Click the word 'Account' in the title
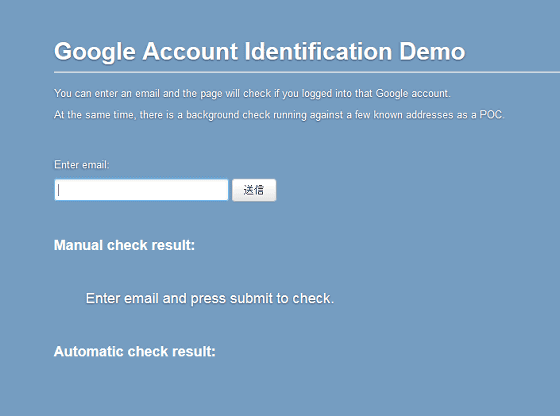 190,51
